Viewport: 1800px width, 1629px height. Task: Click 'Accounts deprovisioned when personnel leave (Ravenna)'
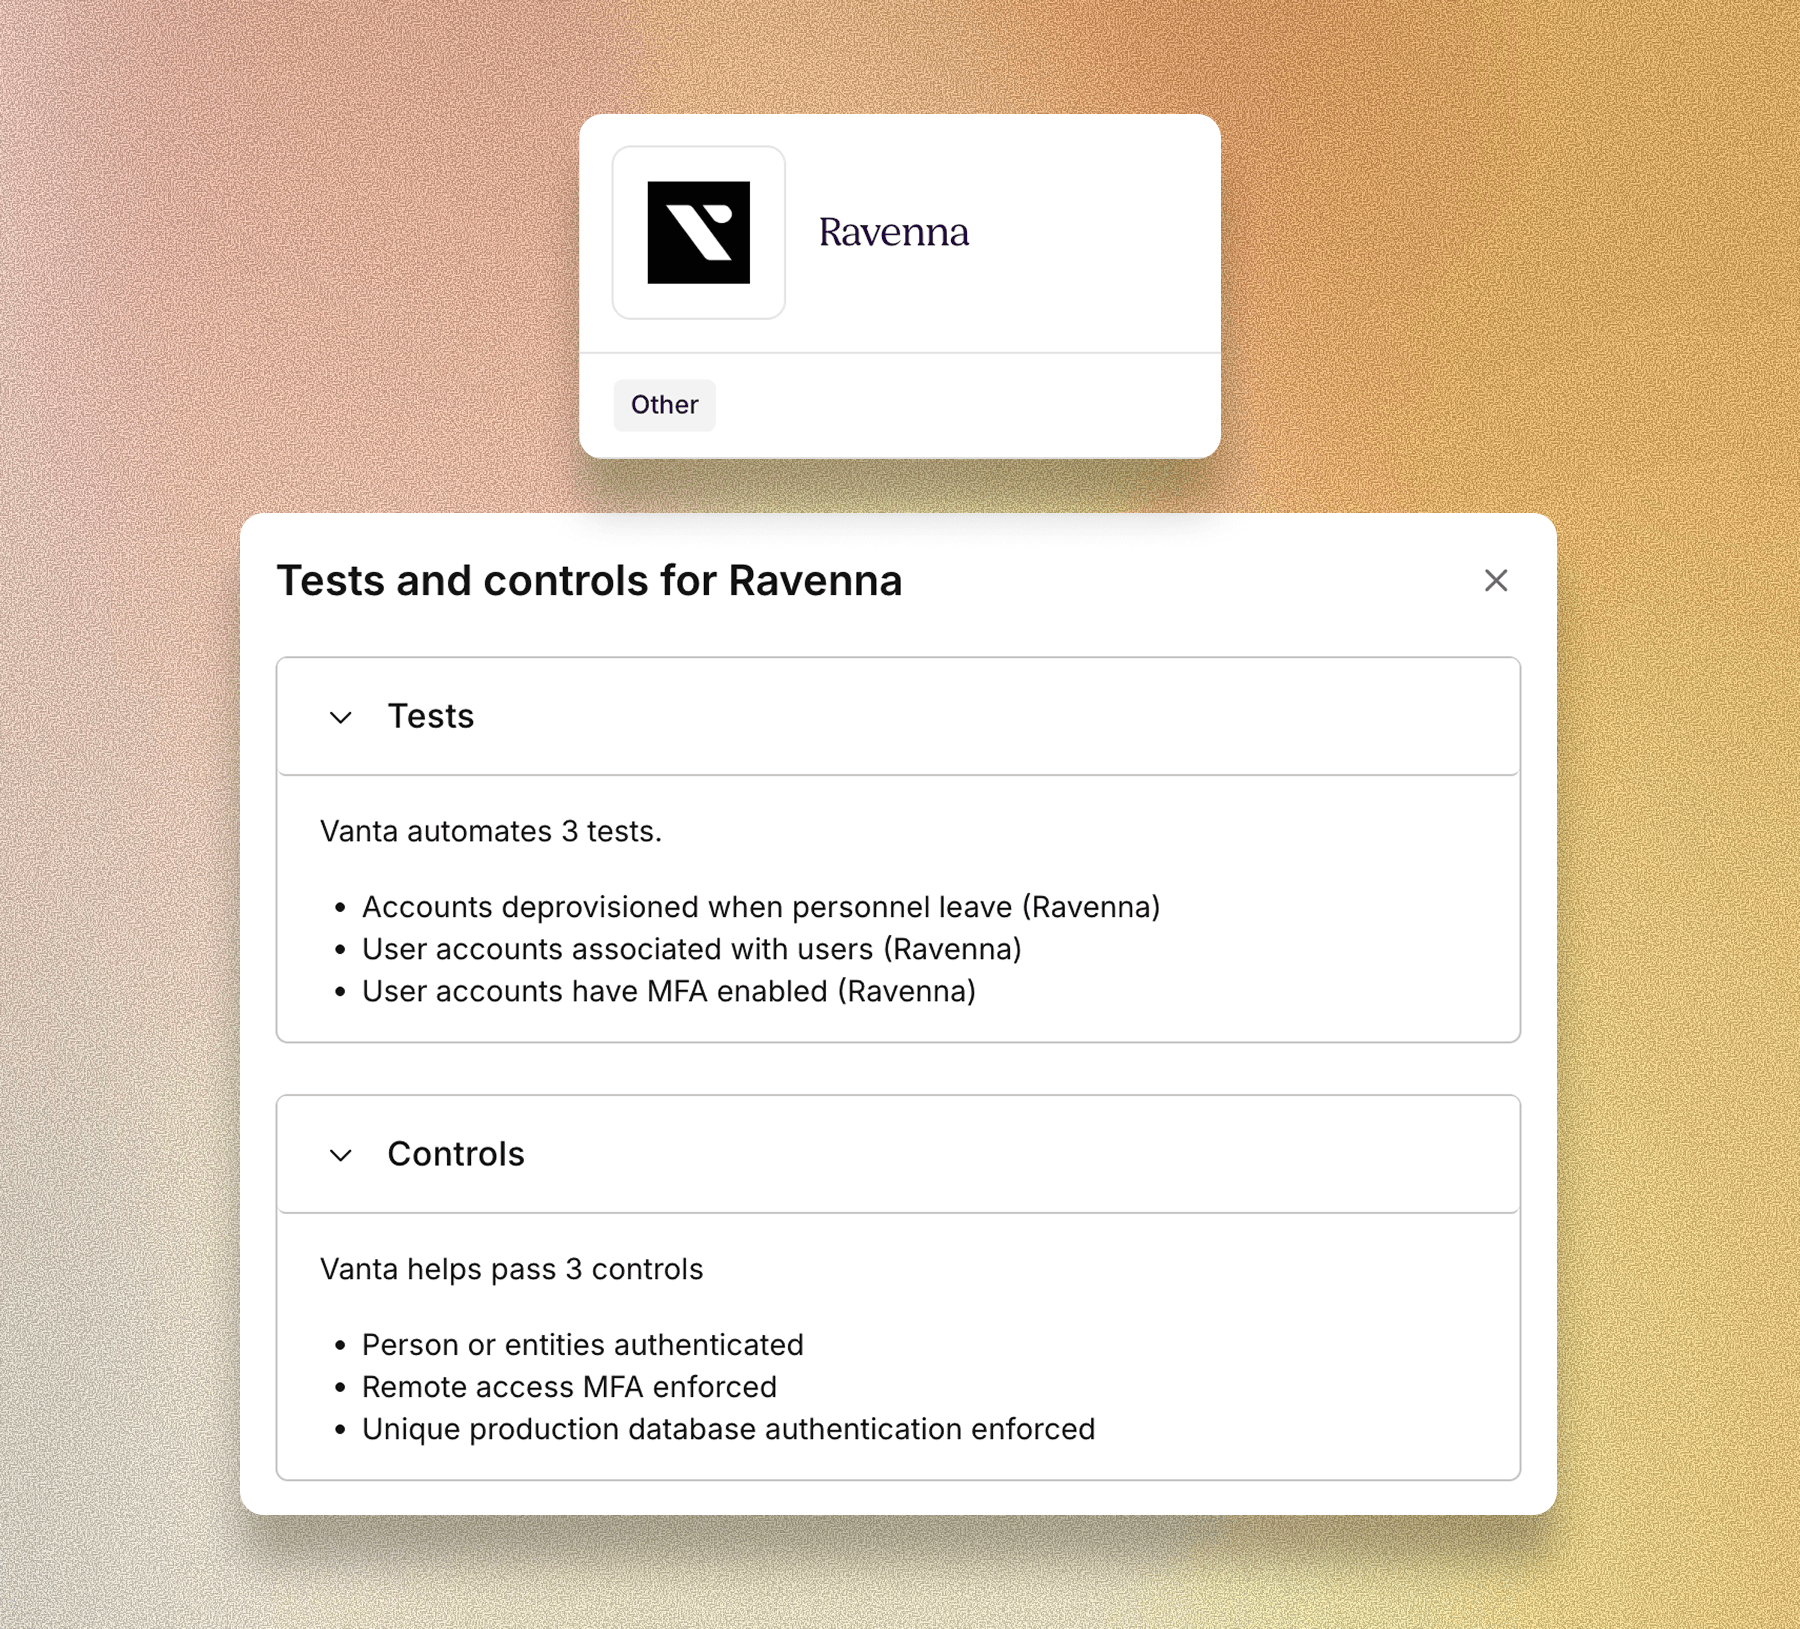point(761,907)
